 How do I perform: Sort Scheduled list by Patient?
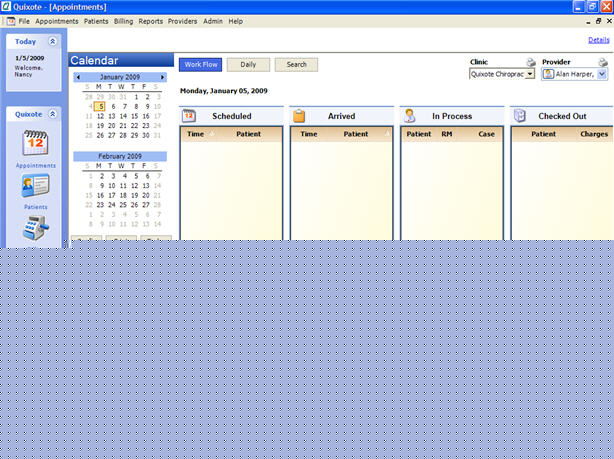point(248,134)
